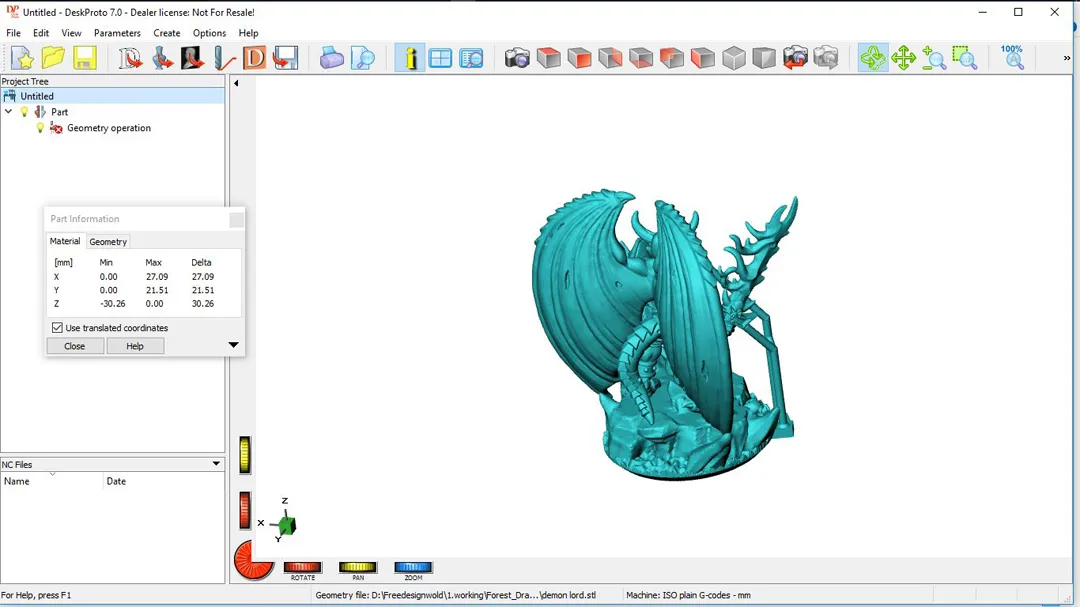
Task: Switch to the Material tab
Action: (x=65, y=241)
